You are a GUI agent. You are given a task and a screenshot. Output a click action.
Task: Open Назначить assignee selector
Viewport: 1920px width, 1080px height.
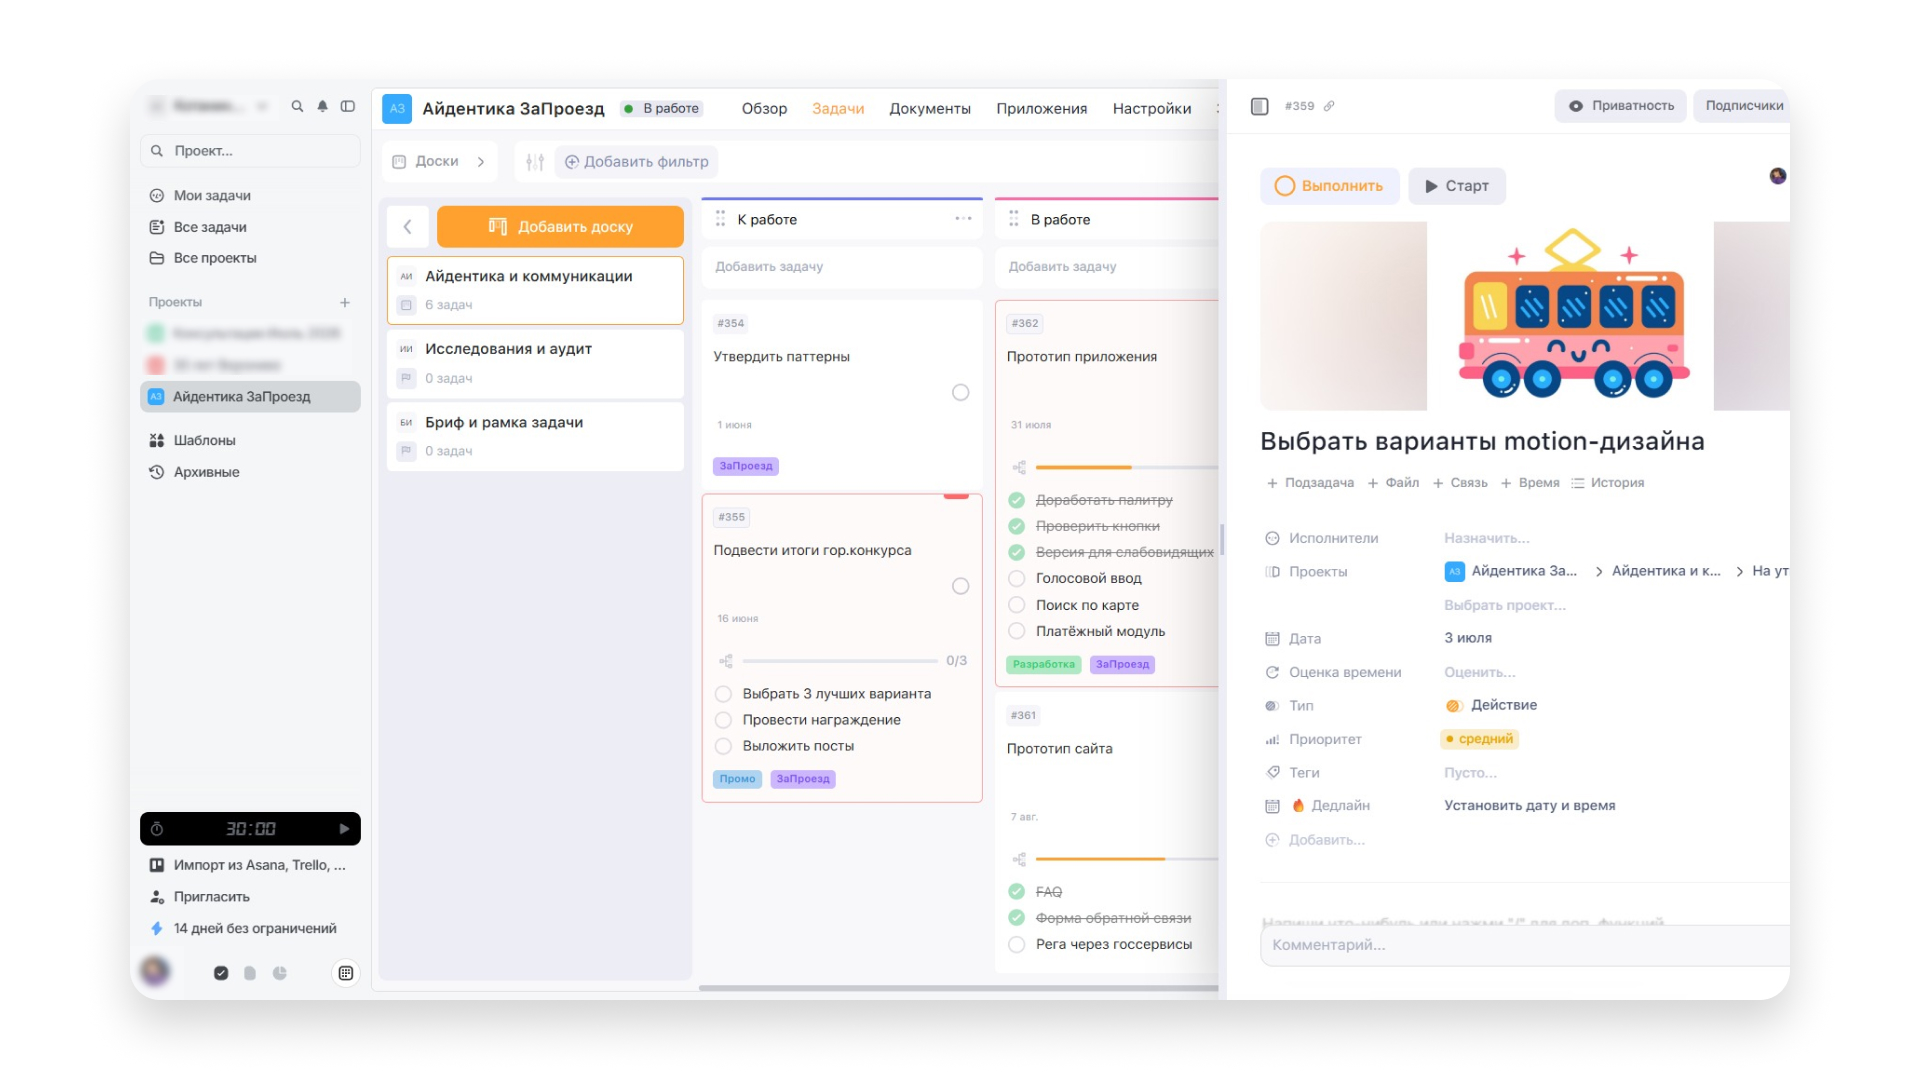point(1487,538)
